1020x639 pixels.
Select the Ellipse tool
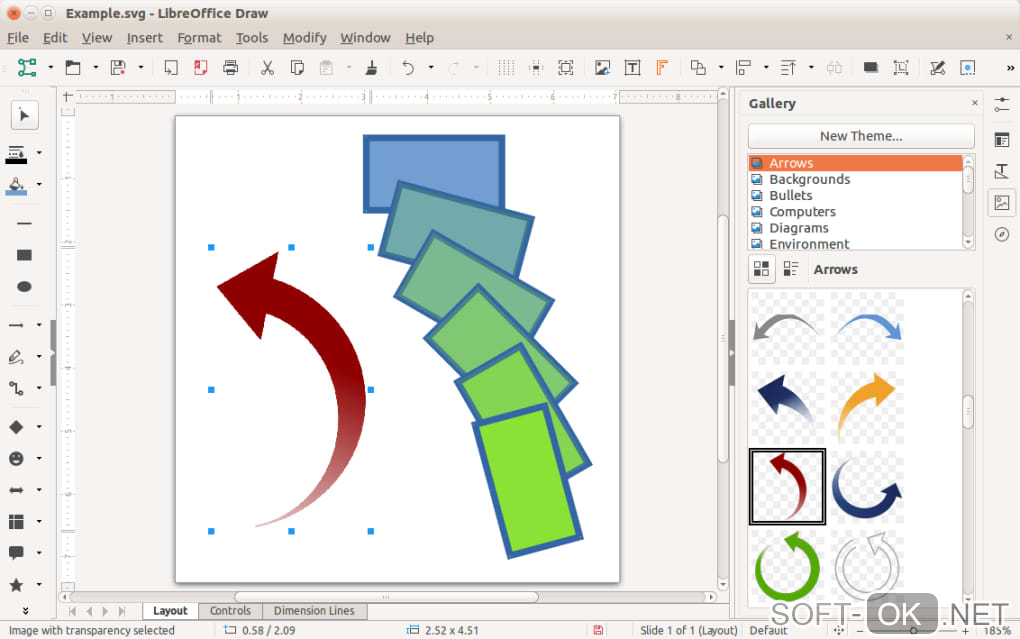pyautogui.click(x=24, y=287)
